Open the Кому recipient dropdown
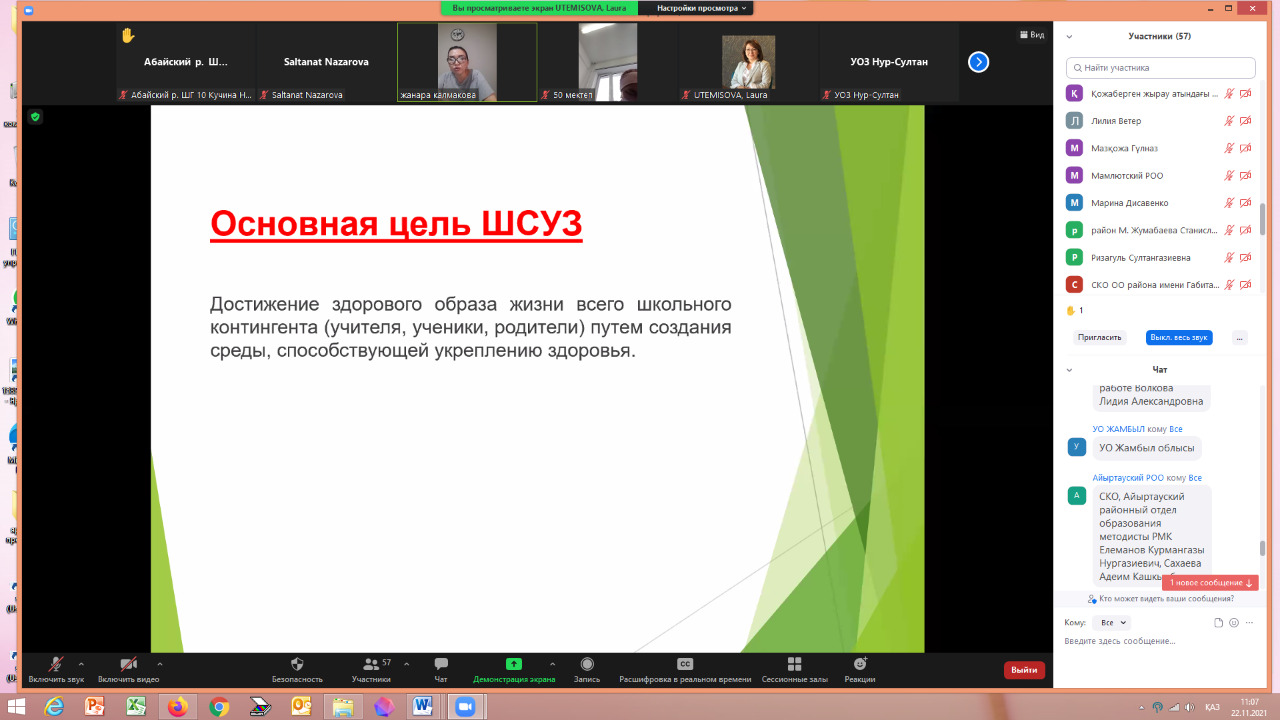Viewport: 1280px width, 720px height. (x=1113, y=622)
